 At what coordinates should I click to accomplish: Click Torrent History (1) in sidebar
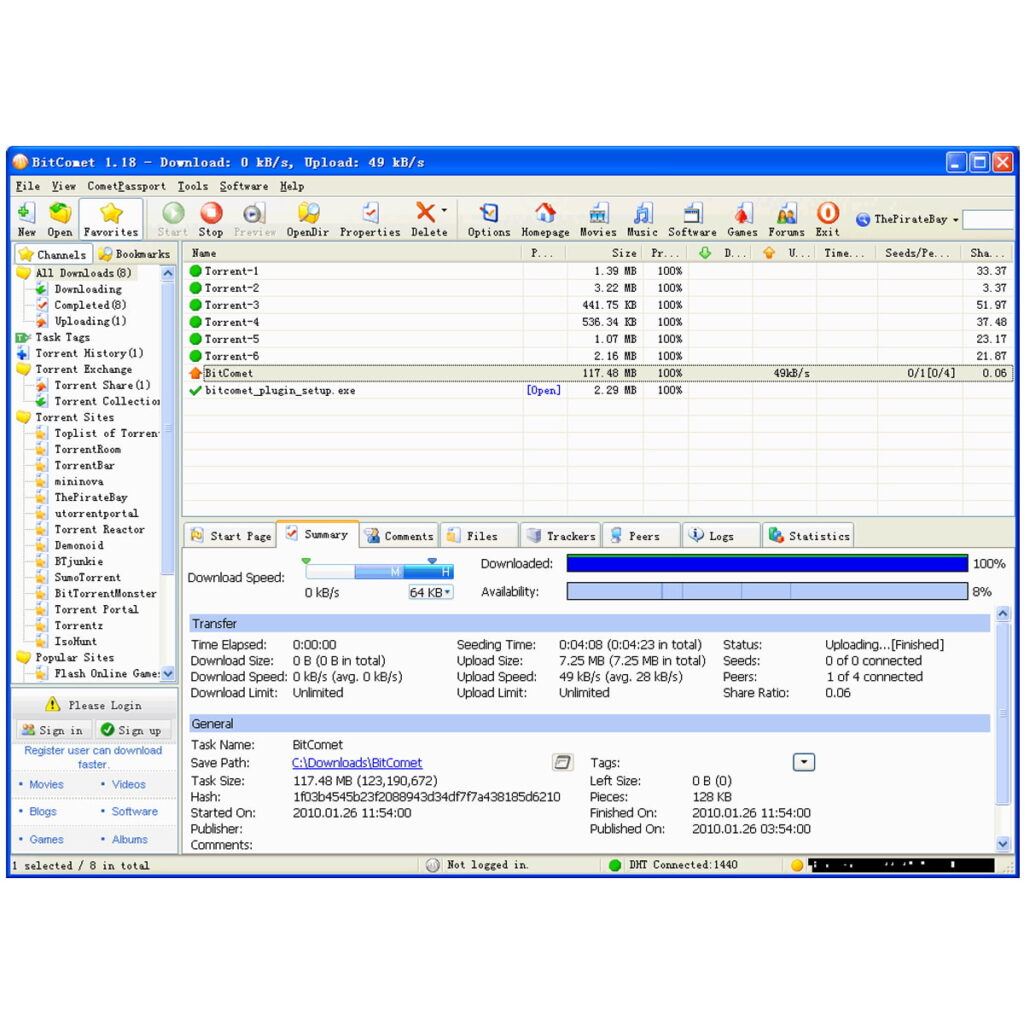click(89, 353)
